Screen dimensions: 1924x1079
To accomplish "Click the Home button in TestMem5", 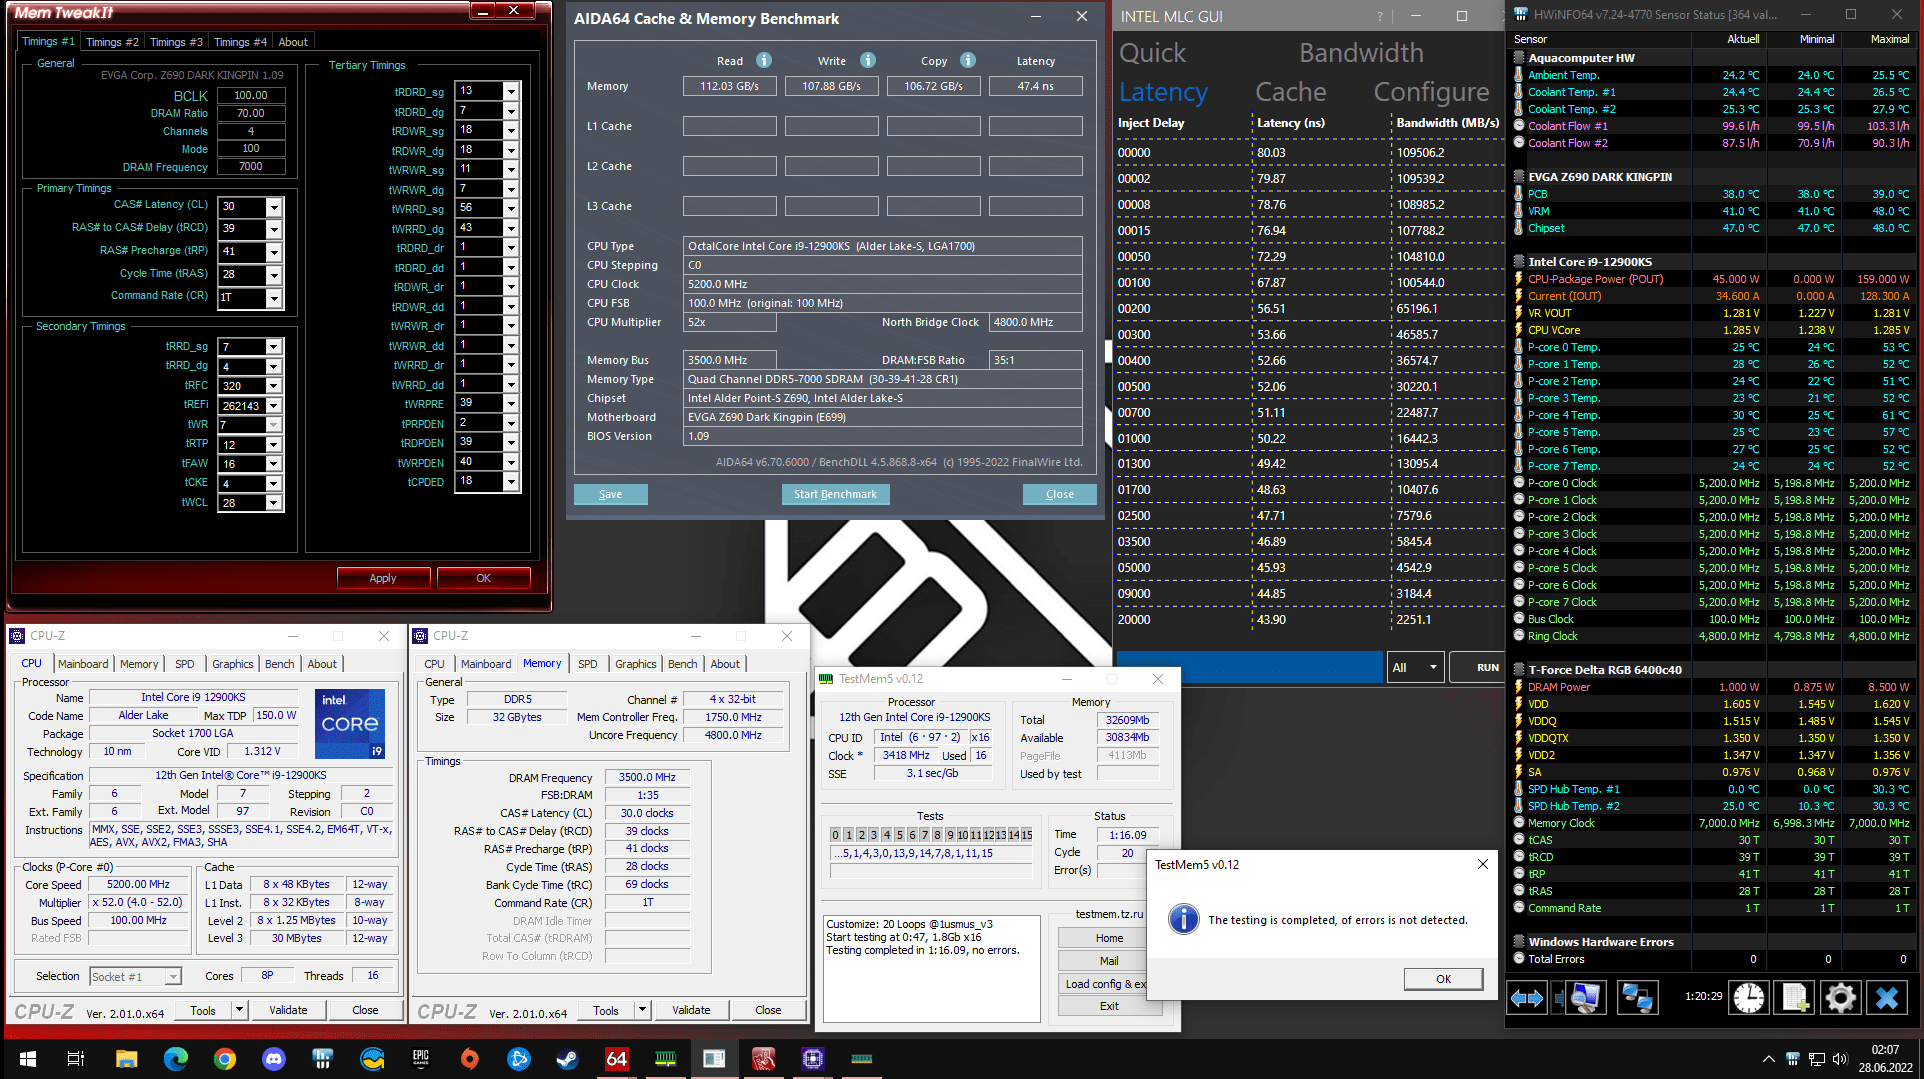I will [x=1109, y=938].
